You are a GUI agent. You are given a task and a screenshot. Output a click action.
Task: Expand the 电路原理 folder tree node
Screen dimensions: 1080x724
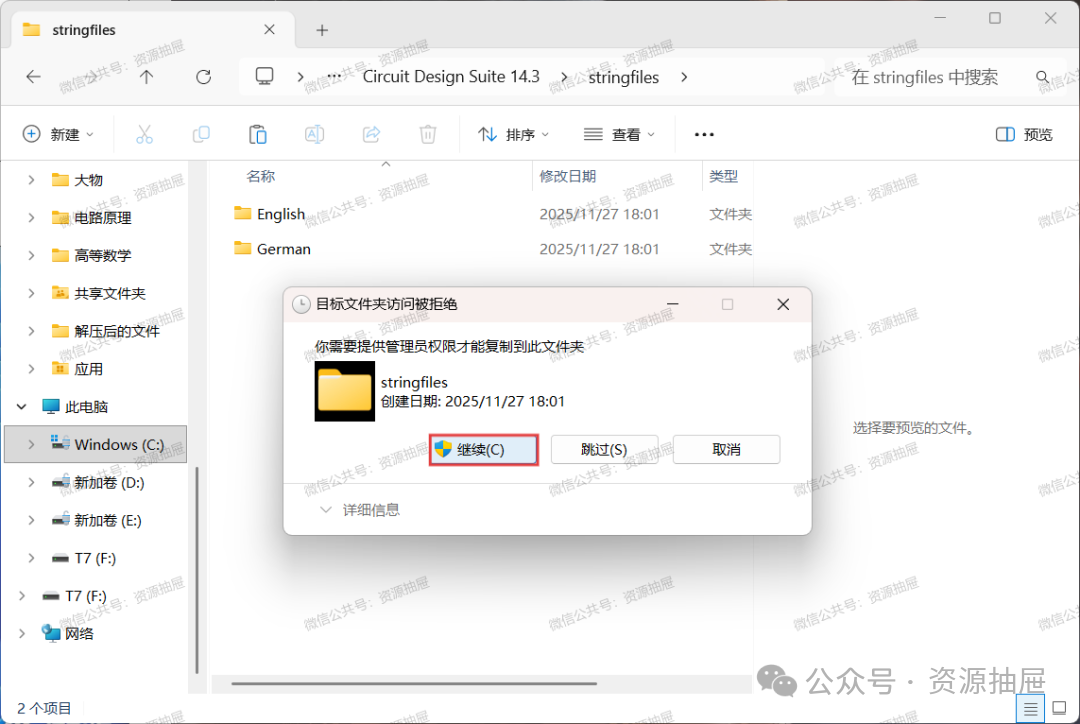(31, 218)
